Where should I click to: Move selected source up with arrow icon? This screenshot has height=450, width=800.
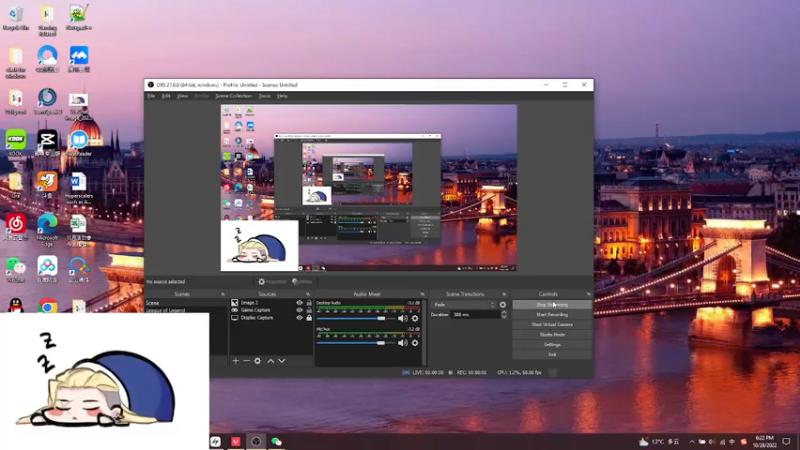(270, 361)
